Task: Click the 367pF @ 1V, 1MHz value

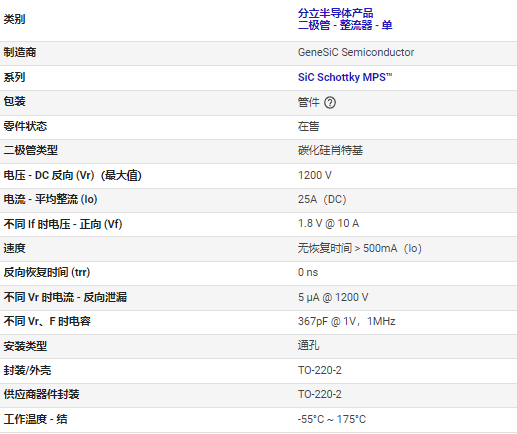Action: (346, 321)
